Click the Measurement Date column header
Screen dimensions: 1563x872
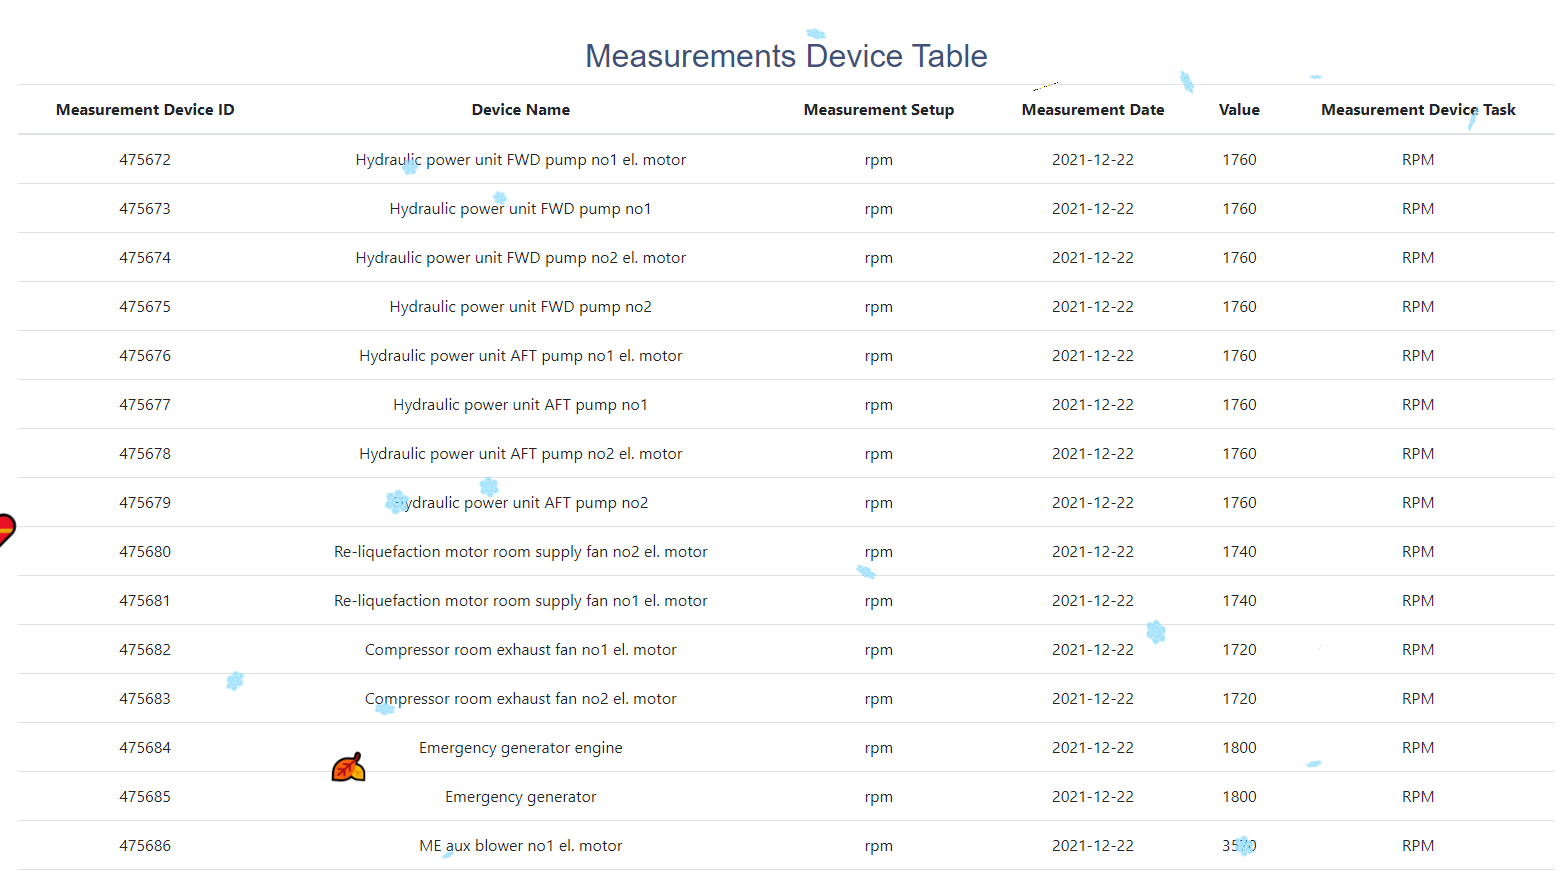click(1092, 110)
